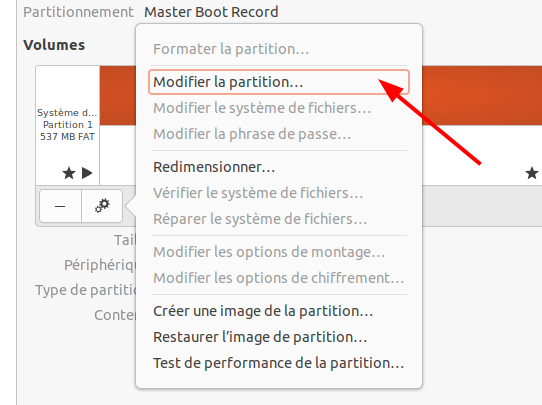Click the star icon on the right volume
The width and height of the screenshot is (542, 405).
coord(532,173)
